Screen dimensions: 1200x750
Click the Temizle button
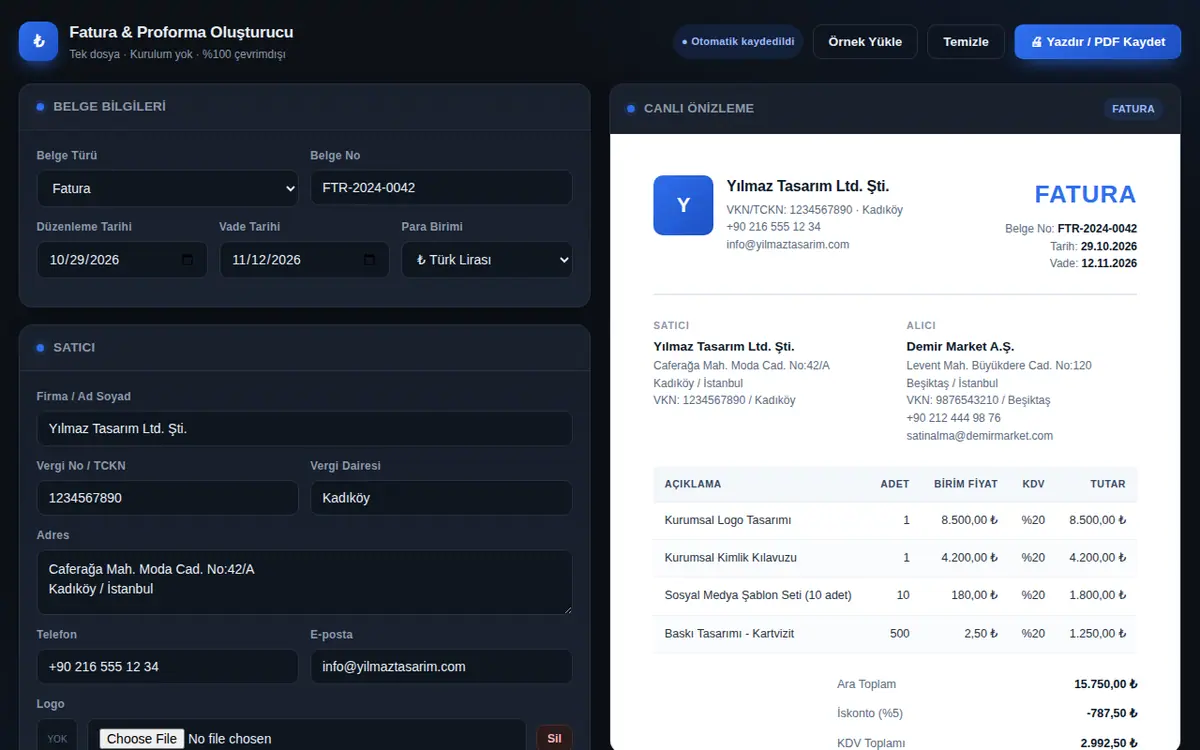coord(966,41)
